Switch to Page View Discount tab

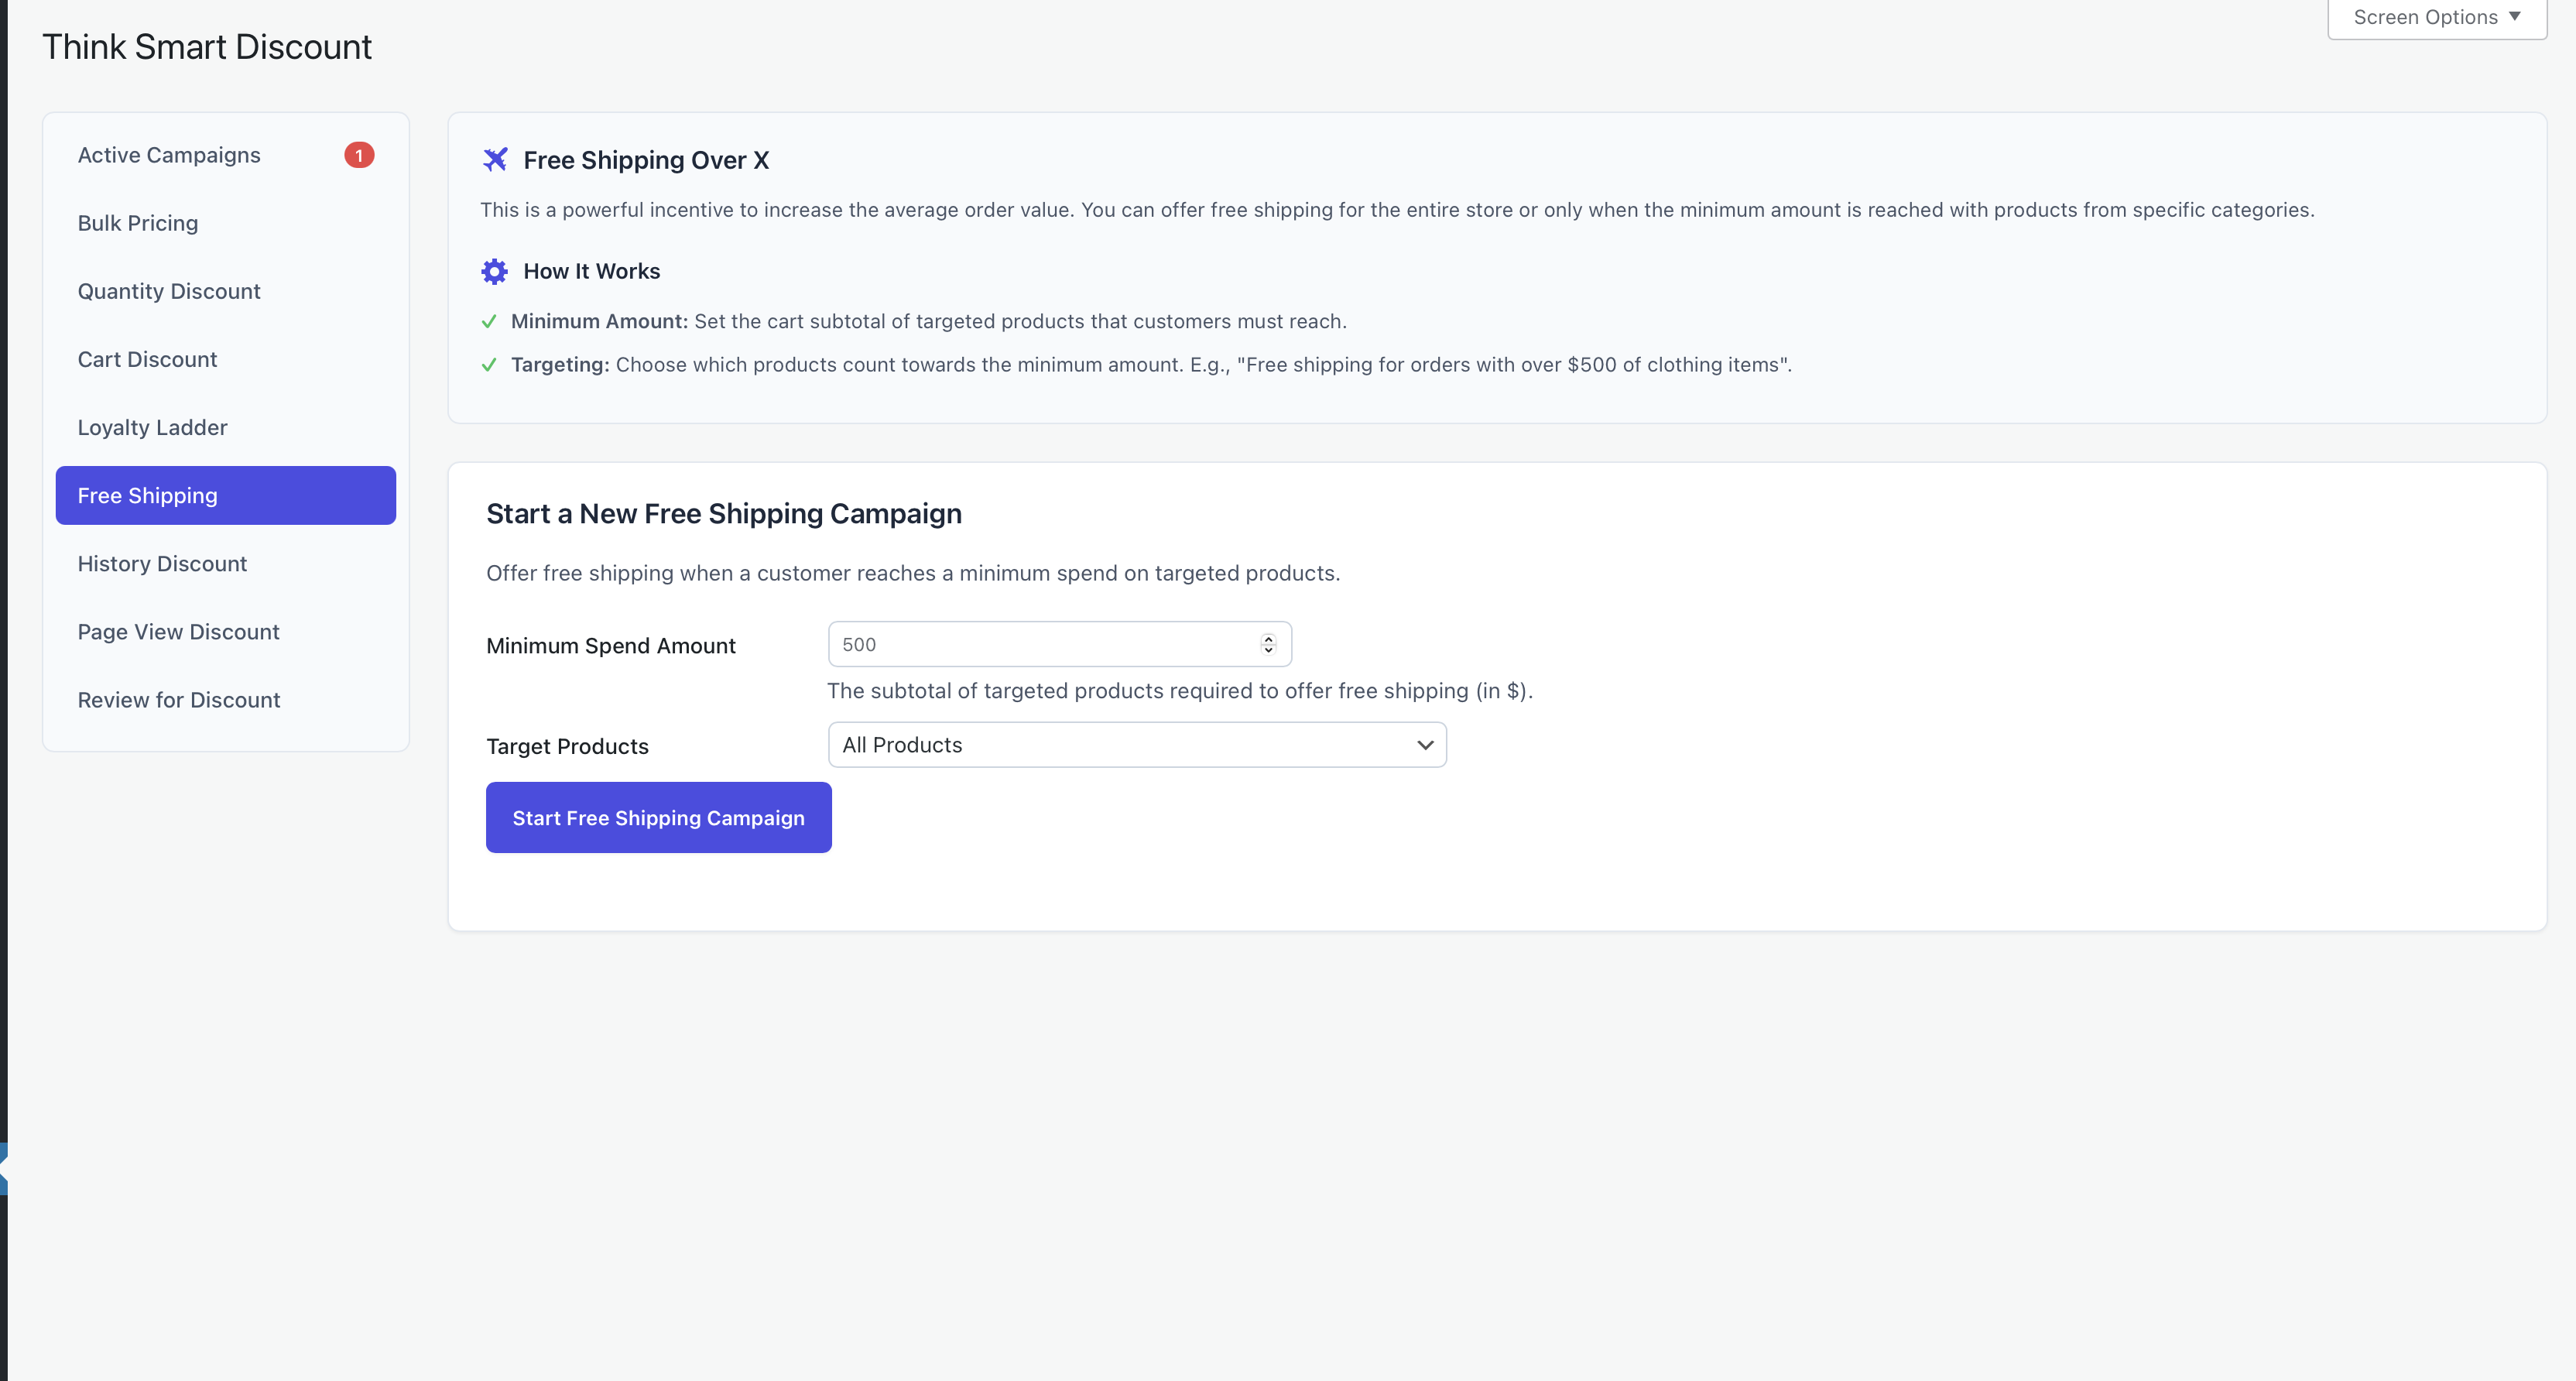[178, 632]
